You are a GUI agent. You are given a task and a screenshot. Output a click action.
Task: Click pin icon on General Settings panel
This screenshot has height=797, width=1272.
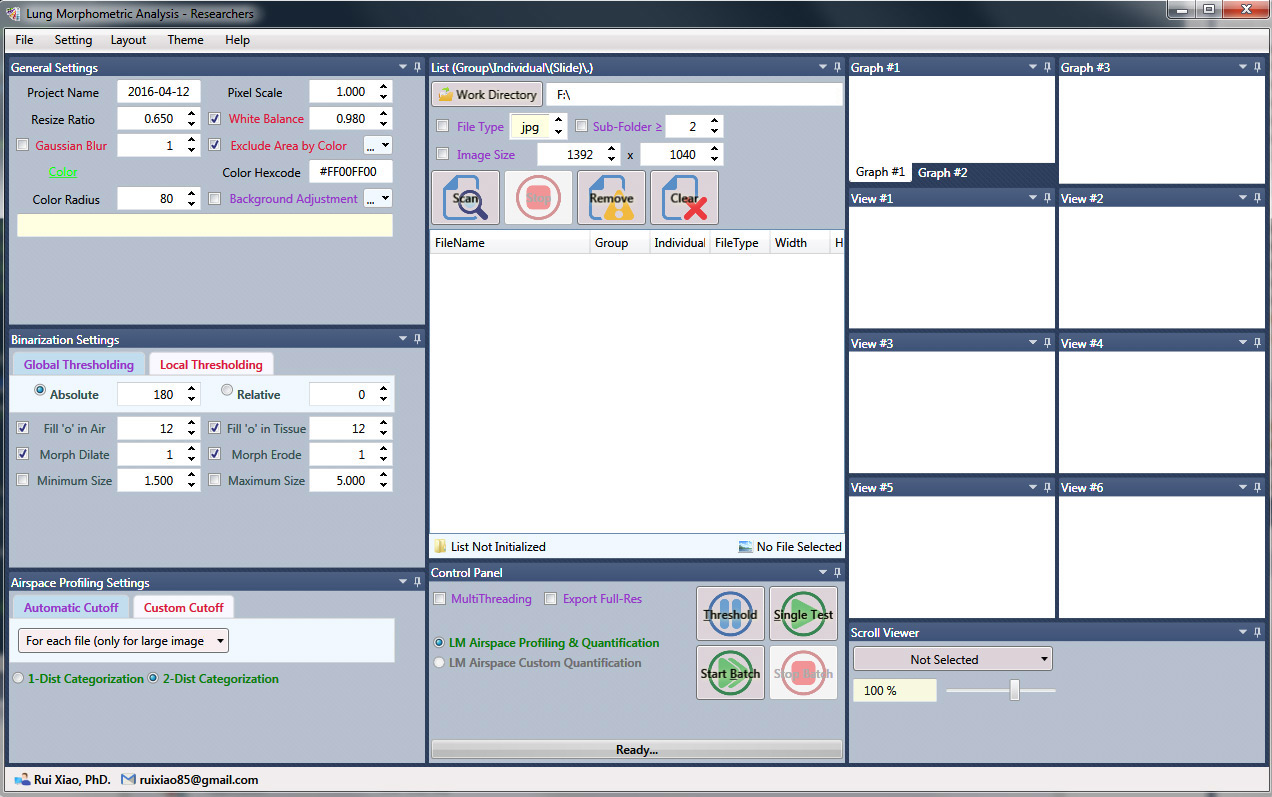tap(417, 68)
